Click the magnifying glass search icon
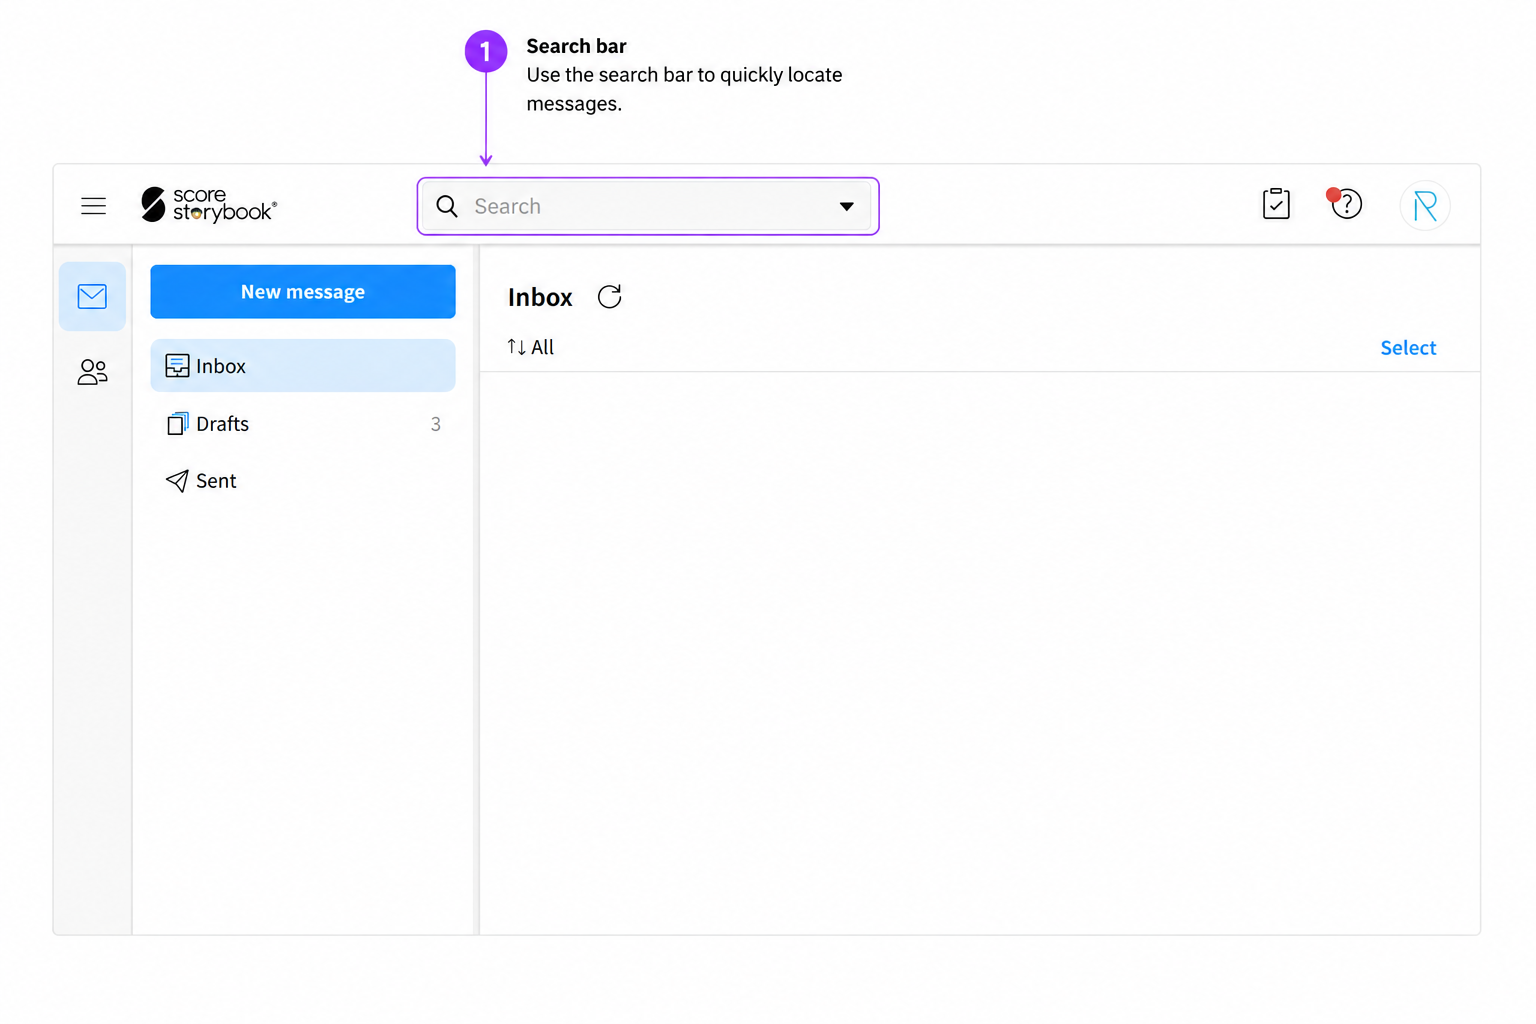The image size is (1536, 1024). pos(447,206)
